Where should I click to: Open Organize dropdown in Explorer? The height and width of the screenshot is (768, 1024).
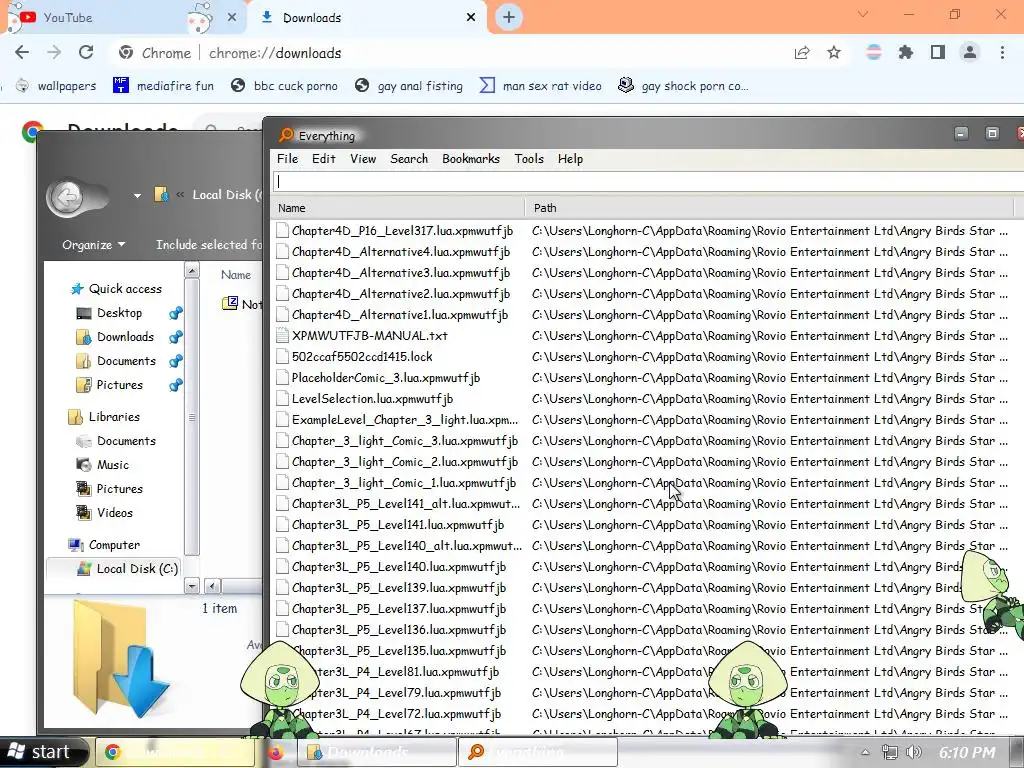pyautogui.click(x=93, y=245)
